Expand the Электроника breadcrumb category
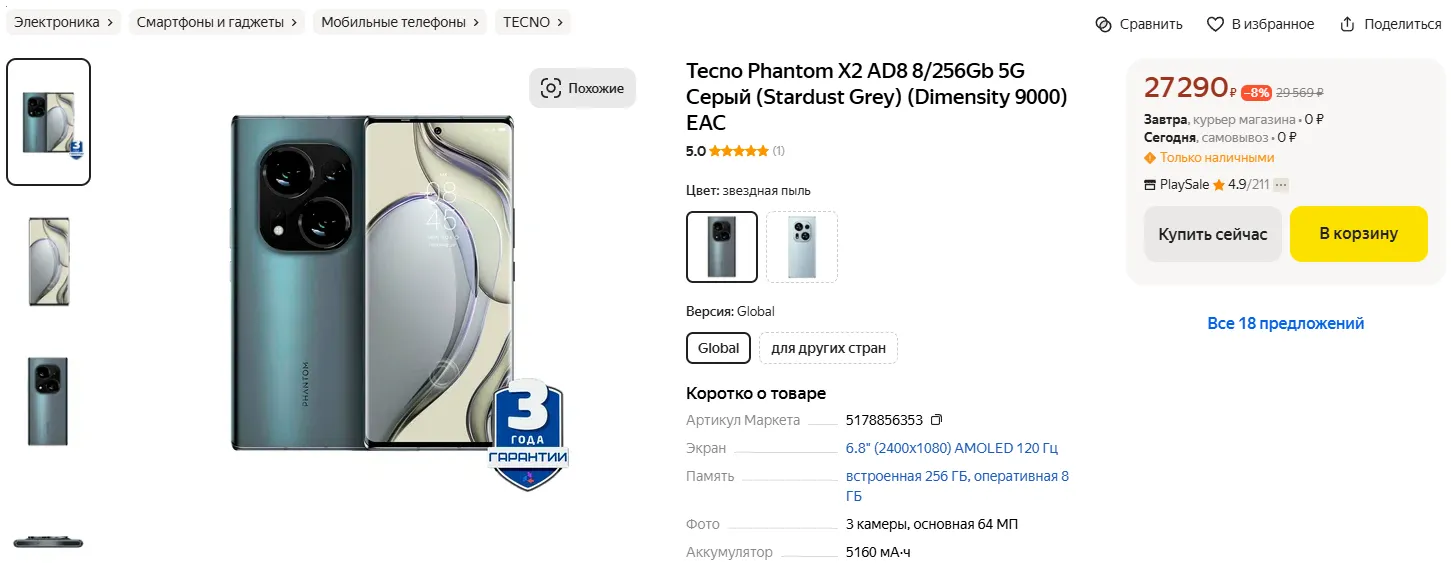The height and width of the screenshot is (563, 1451). coord(64,22)
